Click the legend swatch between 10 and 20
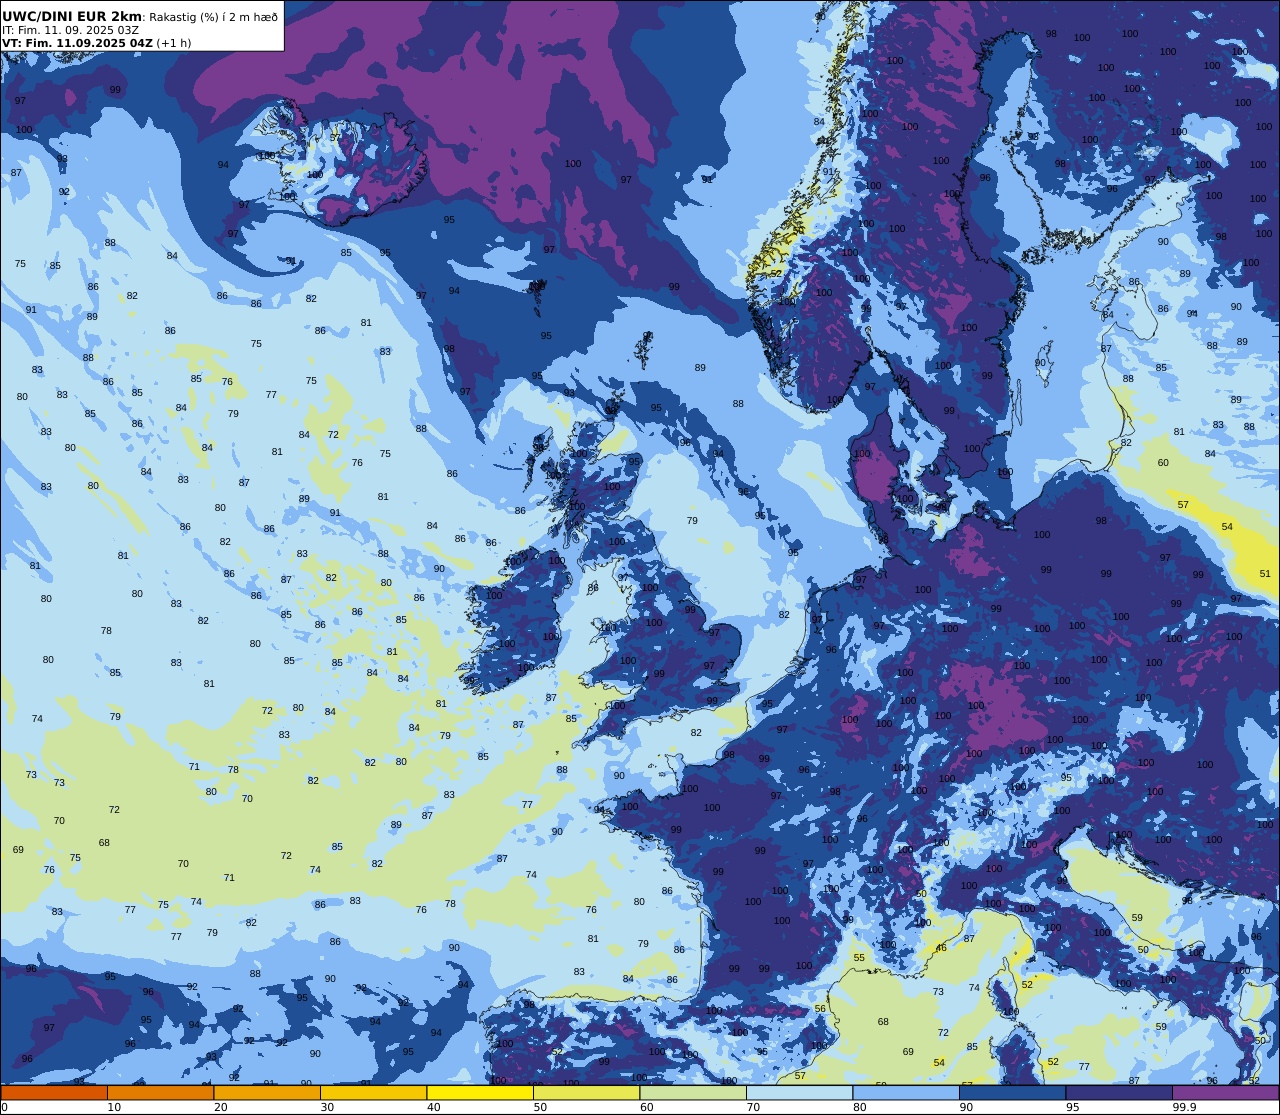The width and height of the screenshot is (1280, 1115). point(160,1092)
